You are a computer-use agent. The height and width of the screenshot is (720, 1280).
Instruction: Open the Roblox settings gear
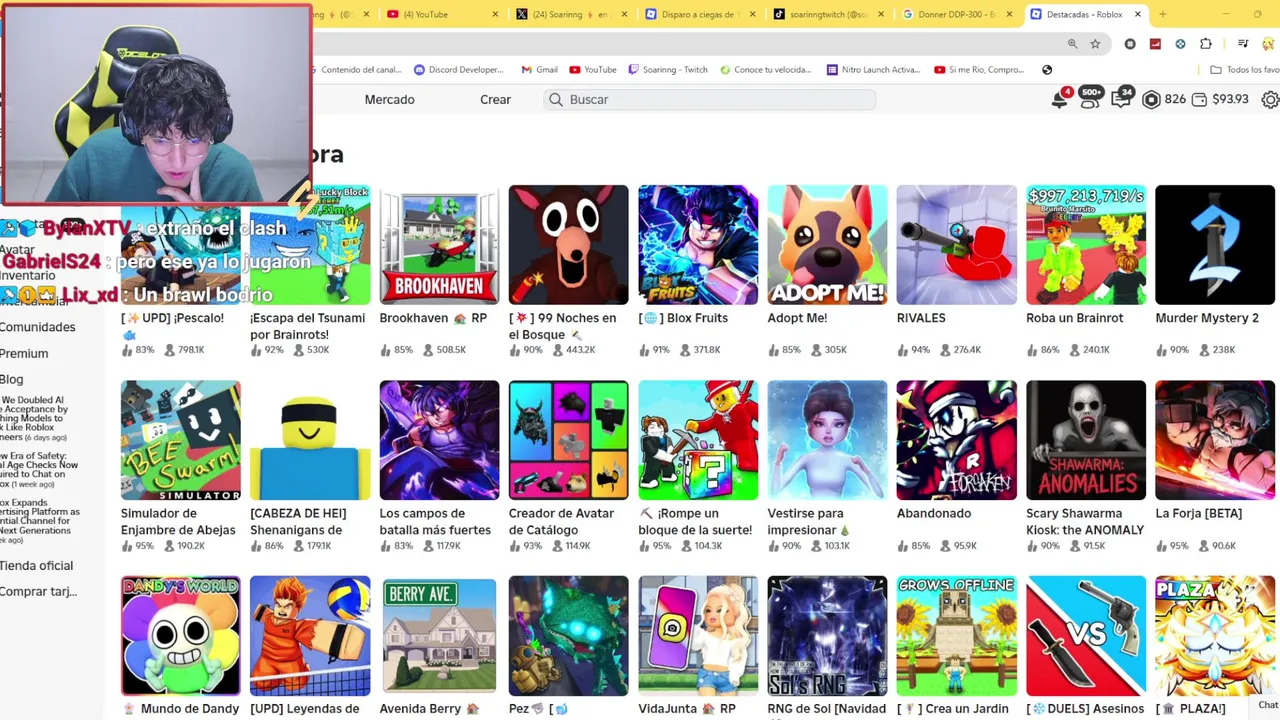coord(1270,100)
